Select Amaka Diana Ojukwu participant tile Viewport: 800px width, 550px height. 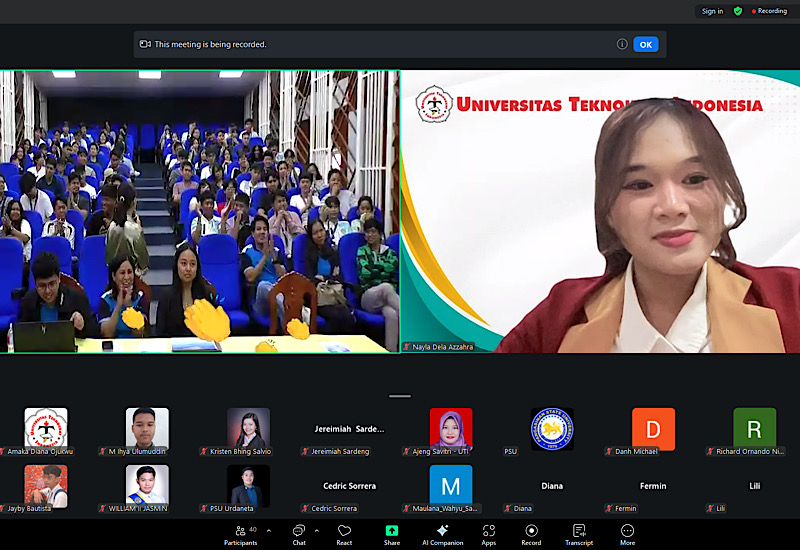coord(46,430)
